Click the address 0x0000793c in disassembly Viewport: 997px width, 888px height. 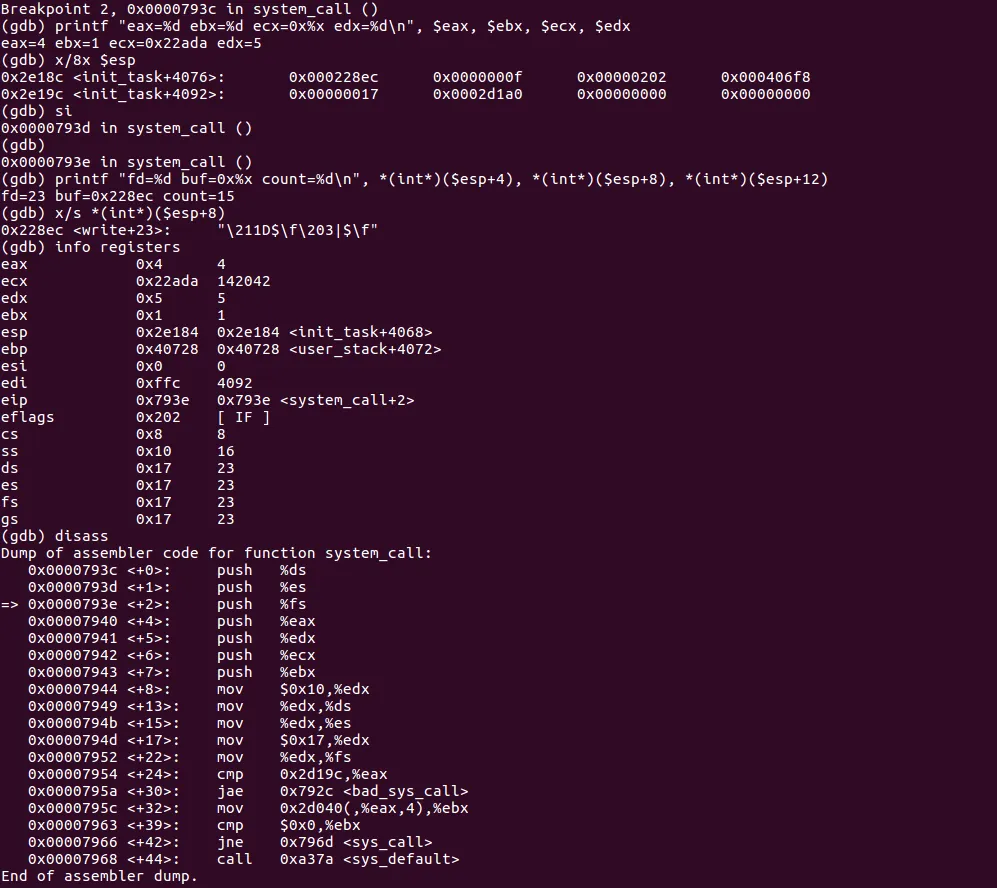(x=72, y=570)
